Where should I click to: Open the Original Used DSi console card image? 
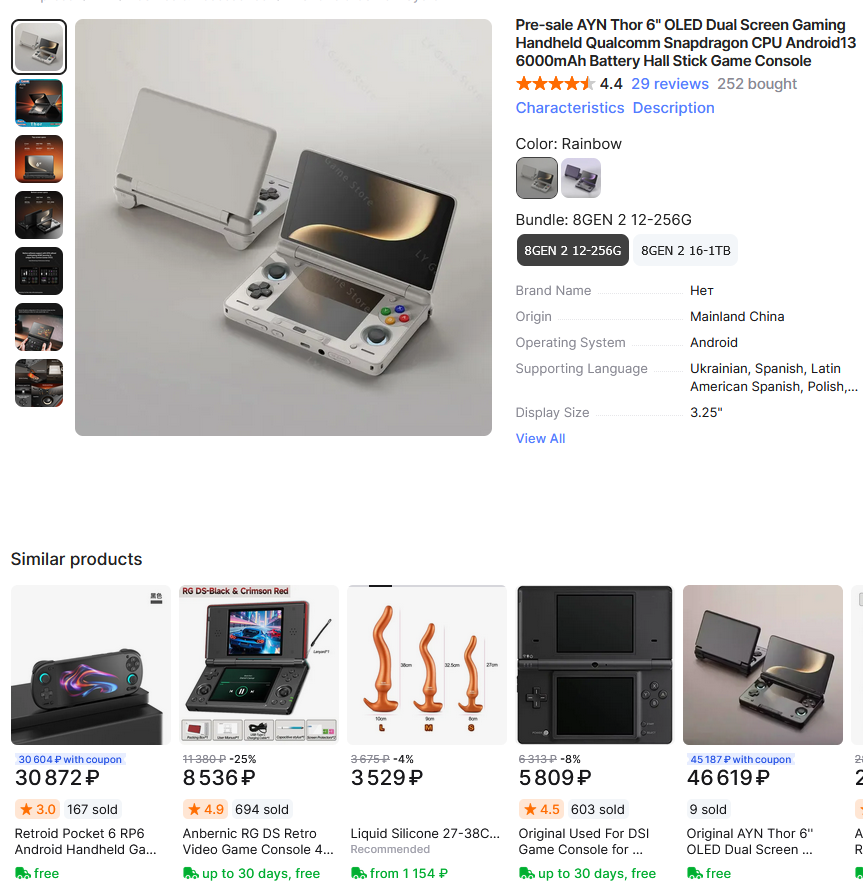595,665
